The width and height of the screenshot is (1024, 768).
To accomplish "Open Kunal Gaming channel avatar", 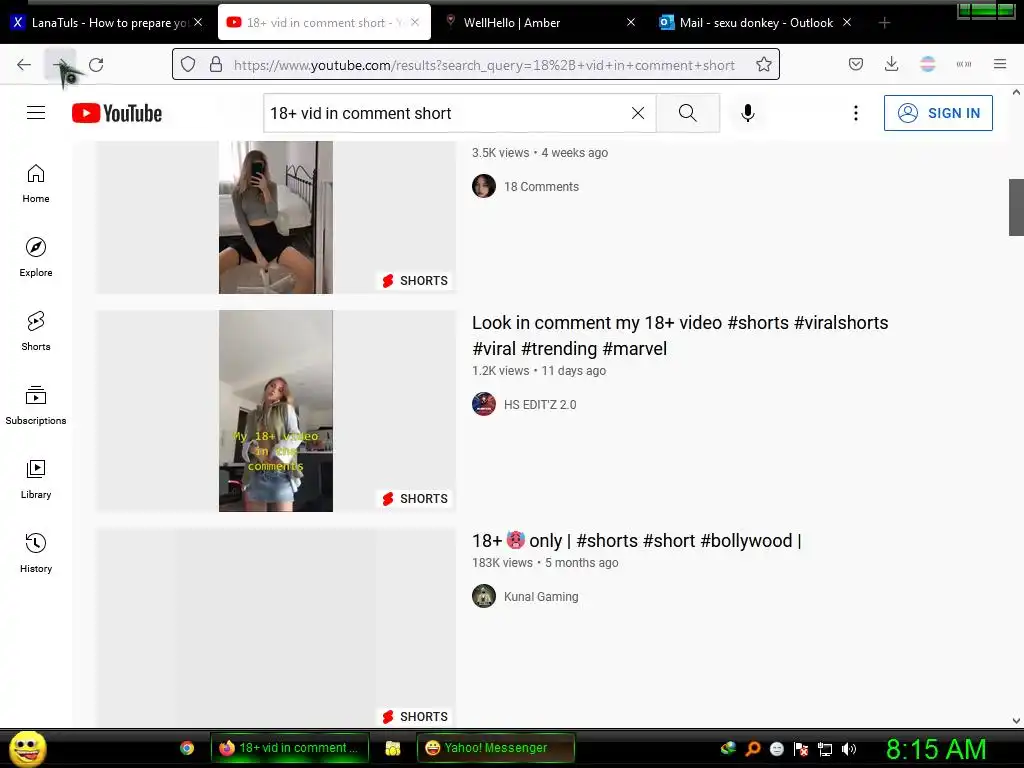I will 484,596.
